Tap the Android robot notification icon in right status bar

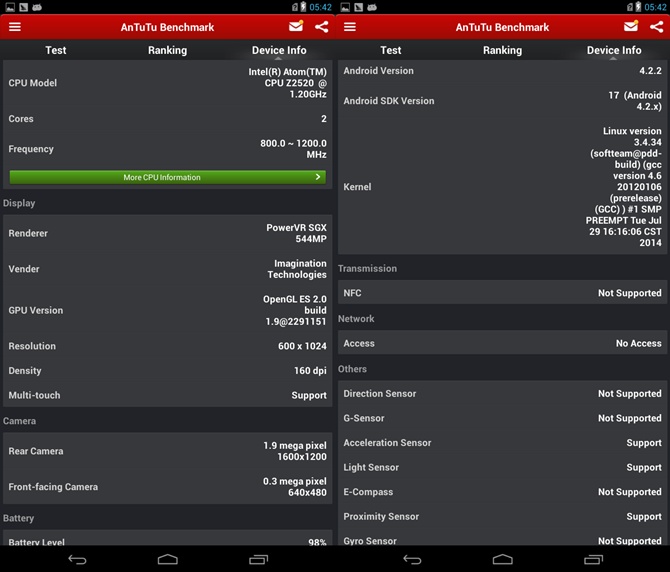372,7
